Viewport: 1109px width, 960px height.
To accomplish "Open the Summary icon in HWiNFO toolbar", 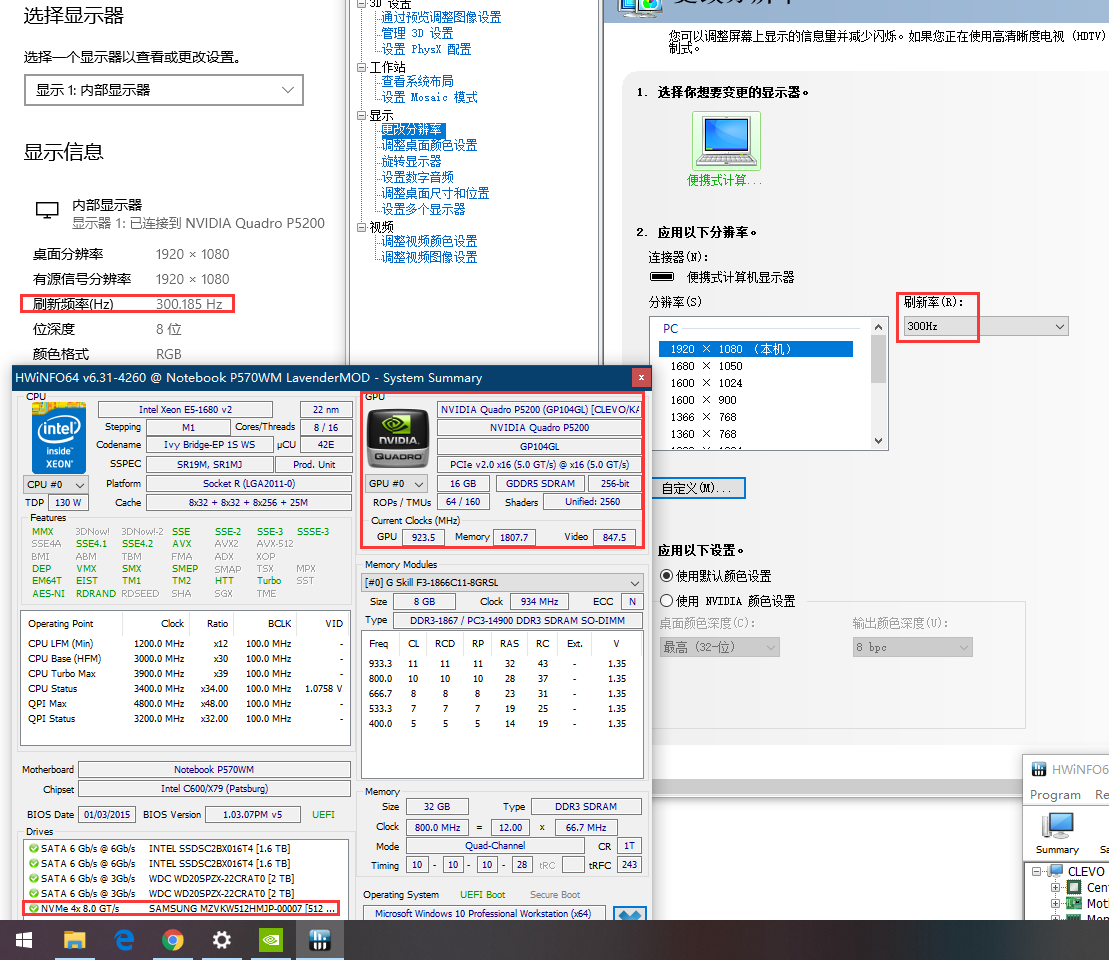I will click(x=1057, y=833).
